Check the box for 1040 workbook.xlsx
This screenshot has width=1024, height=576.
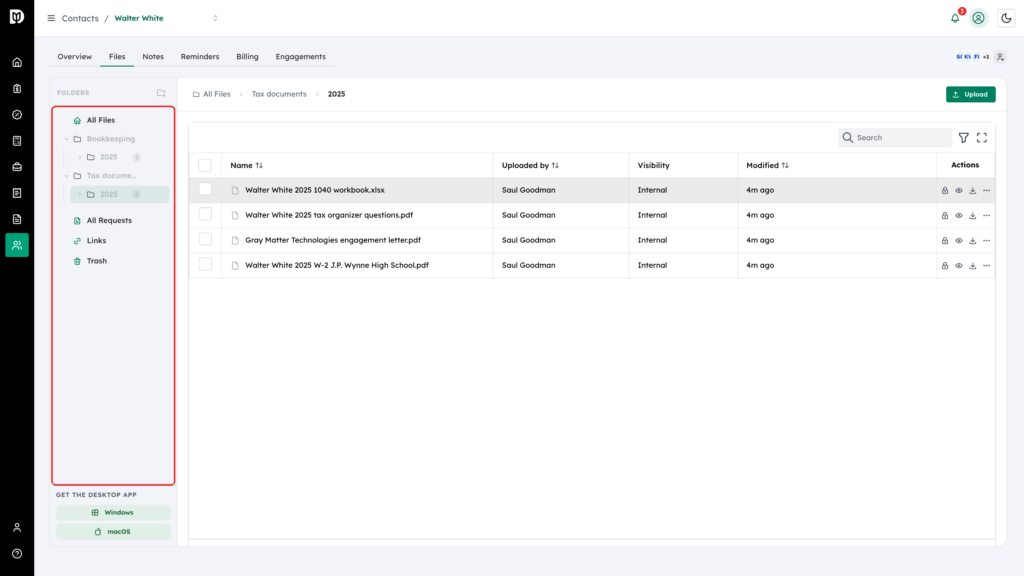[x=205, y=189]
